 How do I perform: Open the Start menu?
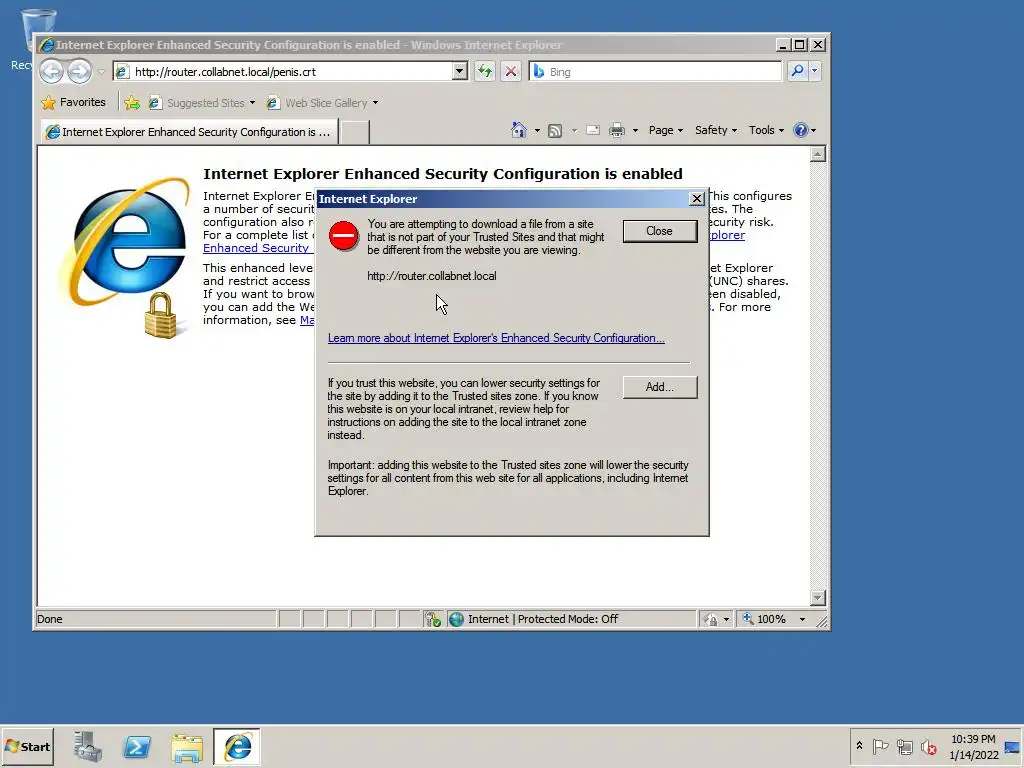pos(27,746)
